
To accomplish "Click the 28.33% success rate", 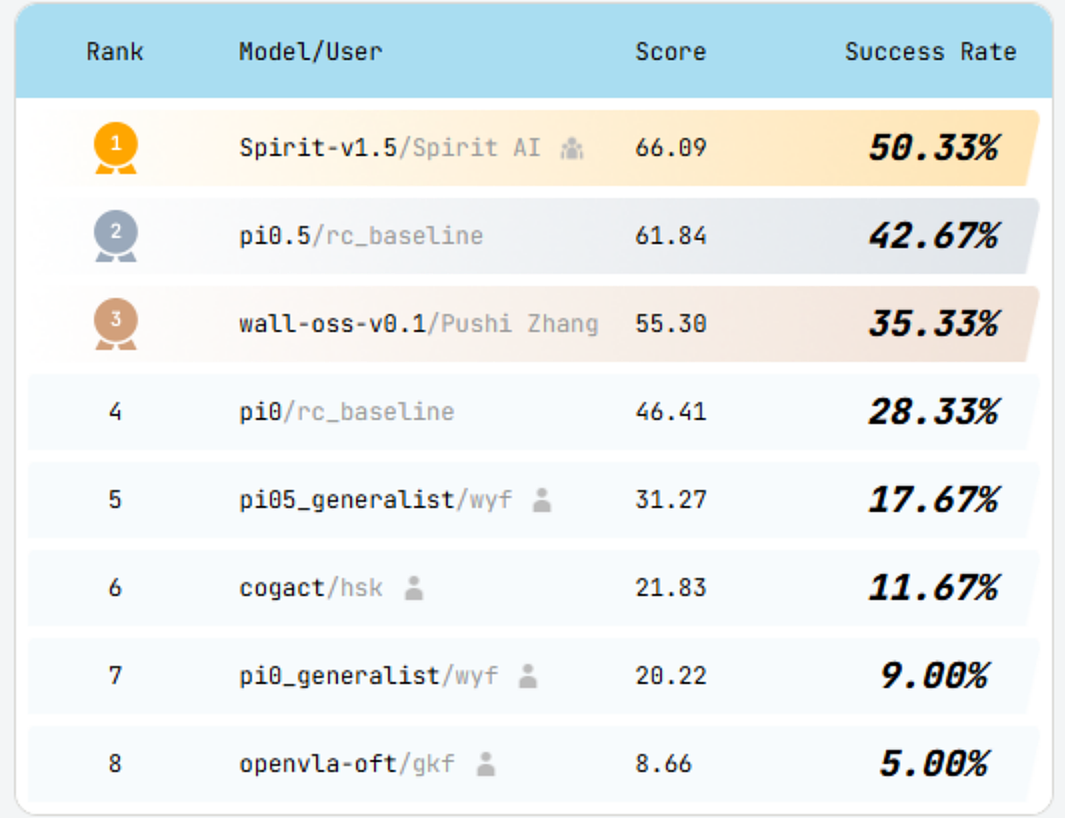I will (934, 412).
